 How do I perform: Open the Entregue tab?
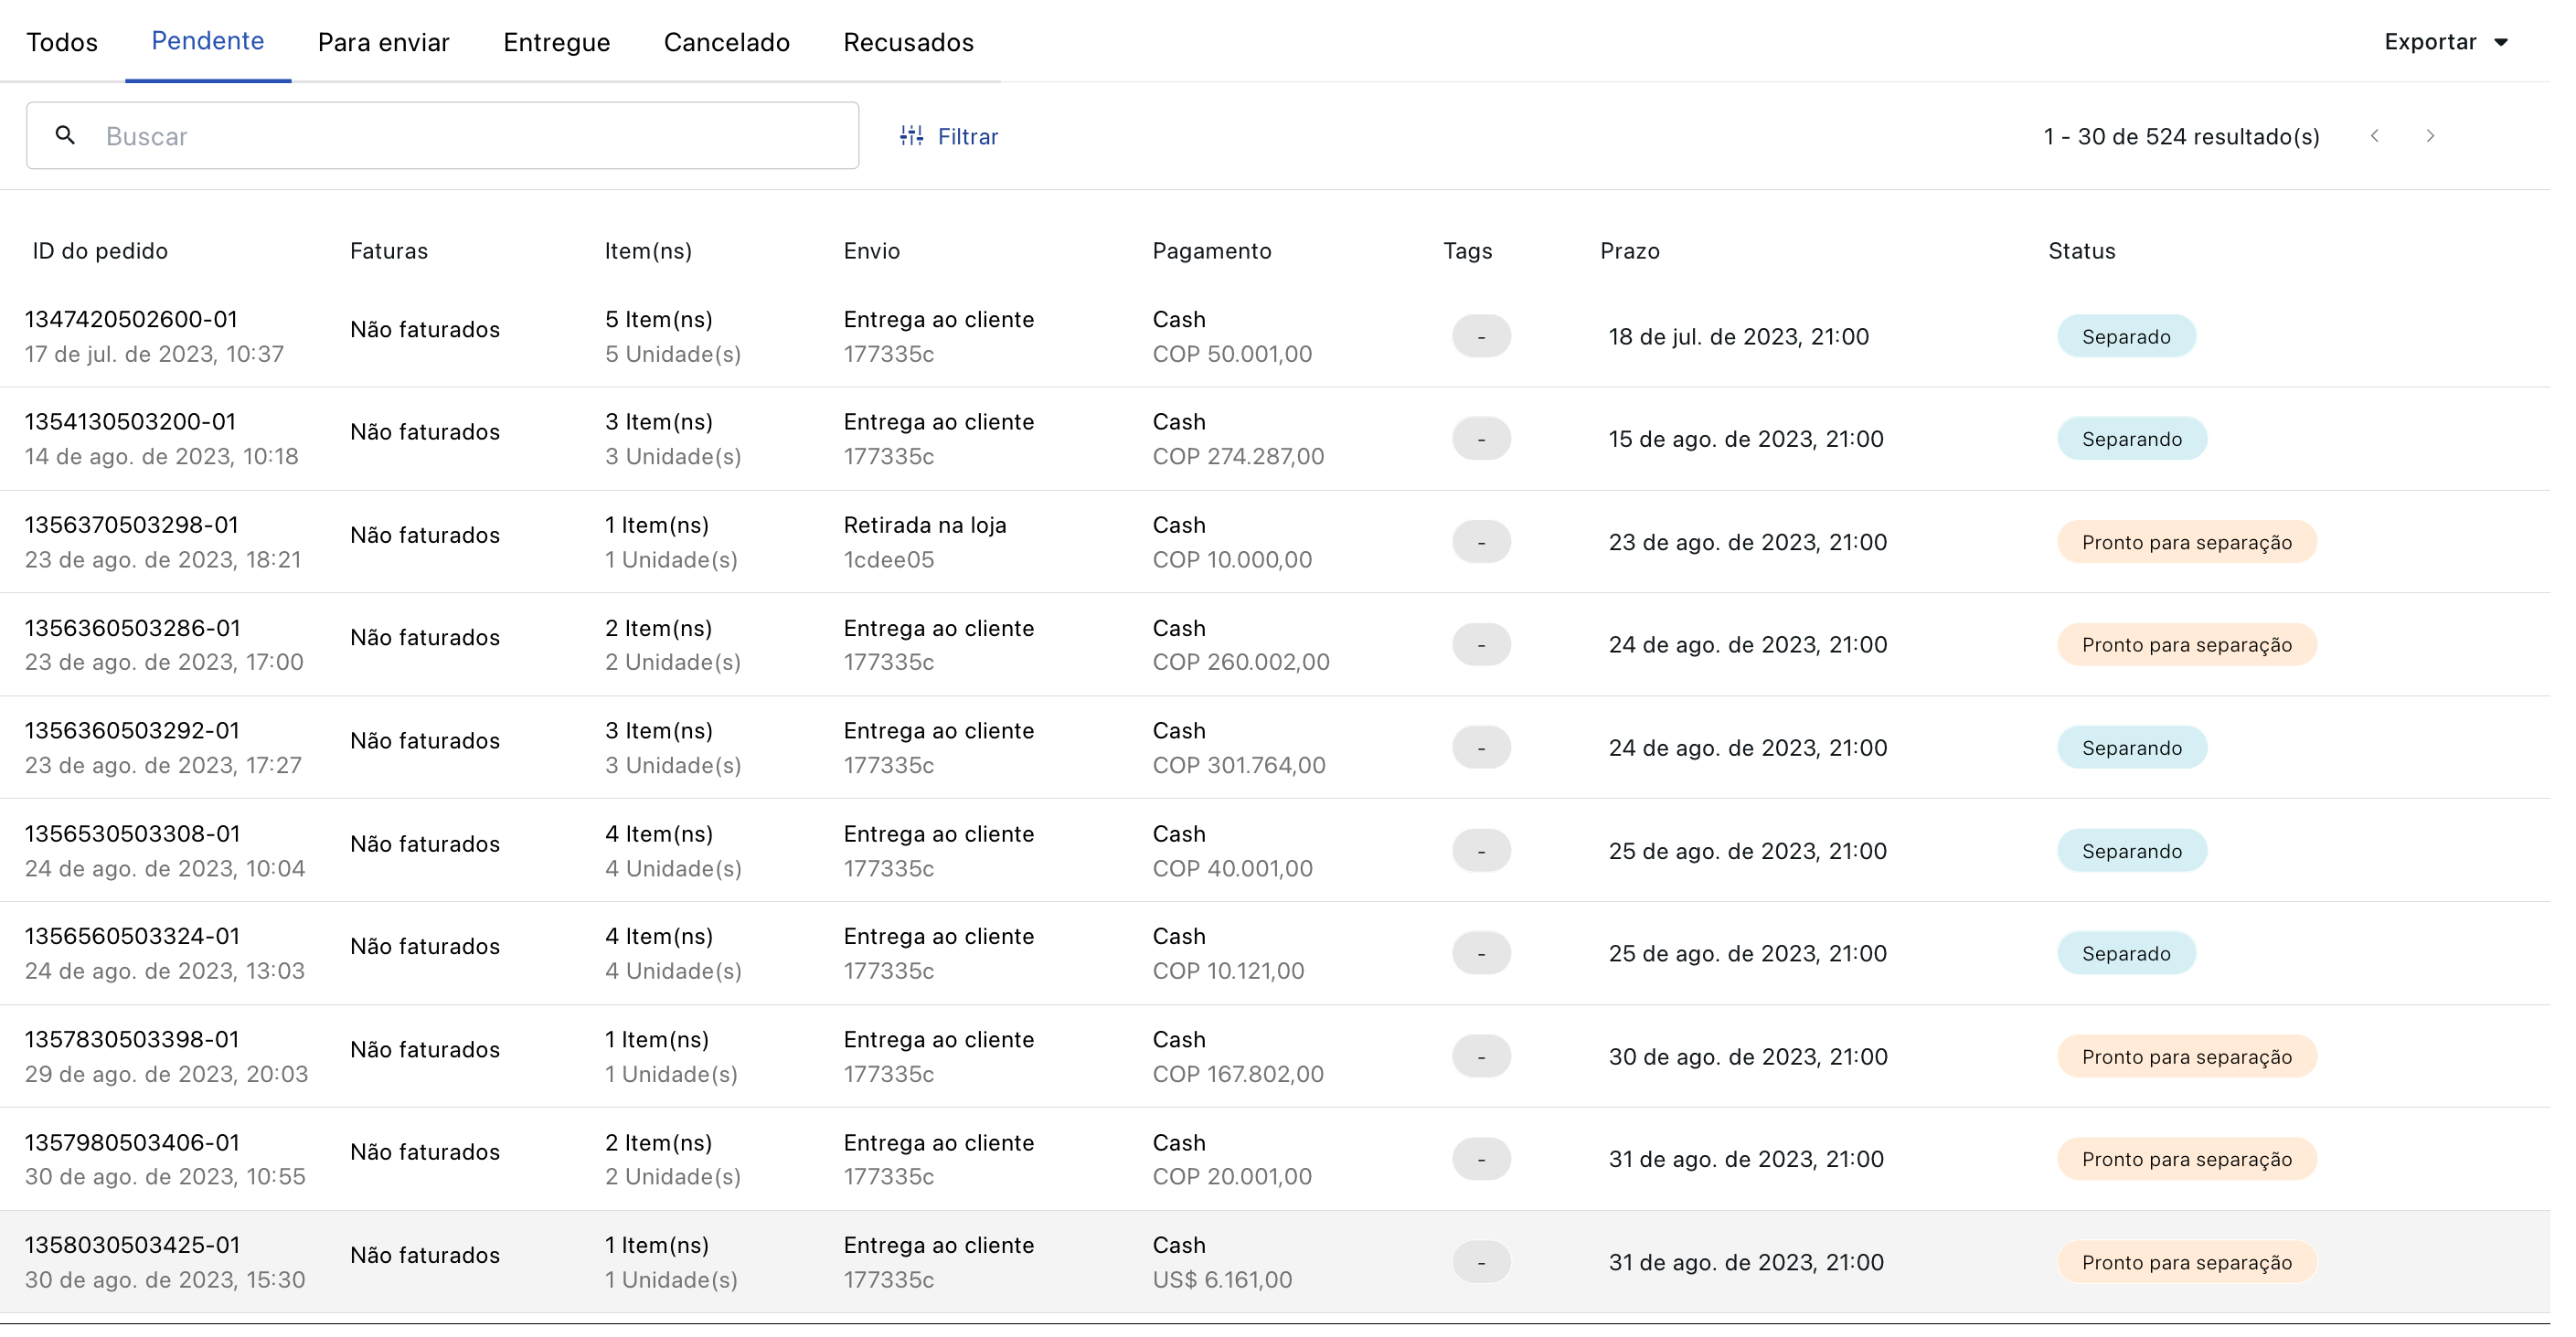pyautogui.click(x=556, y=42)
